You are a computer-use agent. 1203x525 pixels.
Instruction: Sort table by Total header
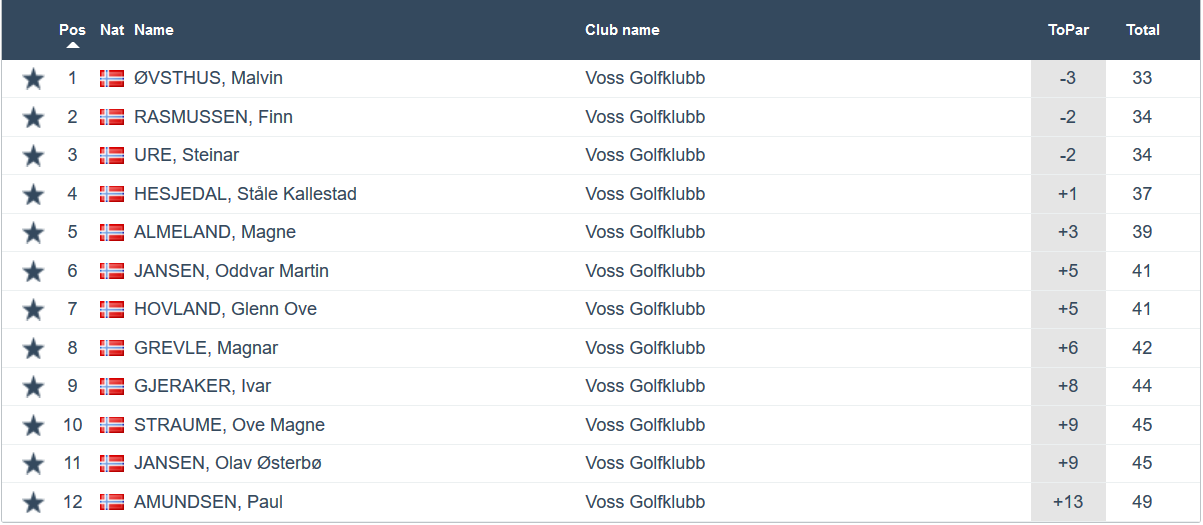point(1143,30)
